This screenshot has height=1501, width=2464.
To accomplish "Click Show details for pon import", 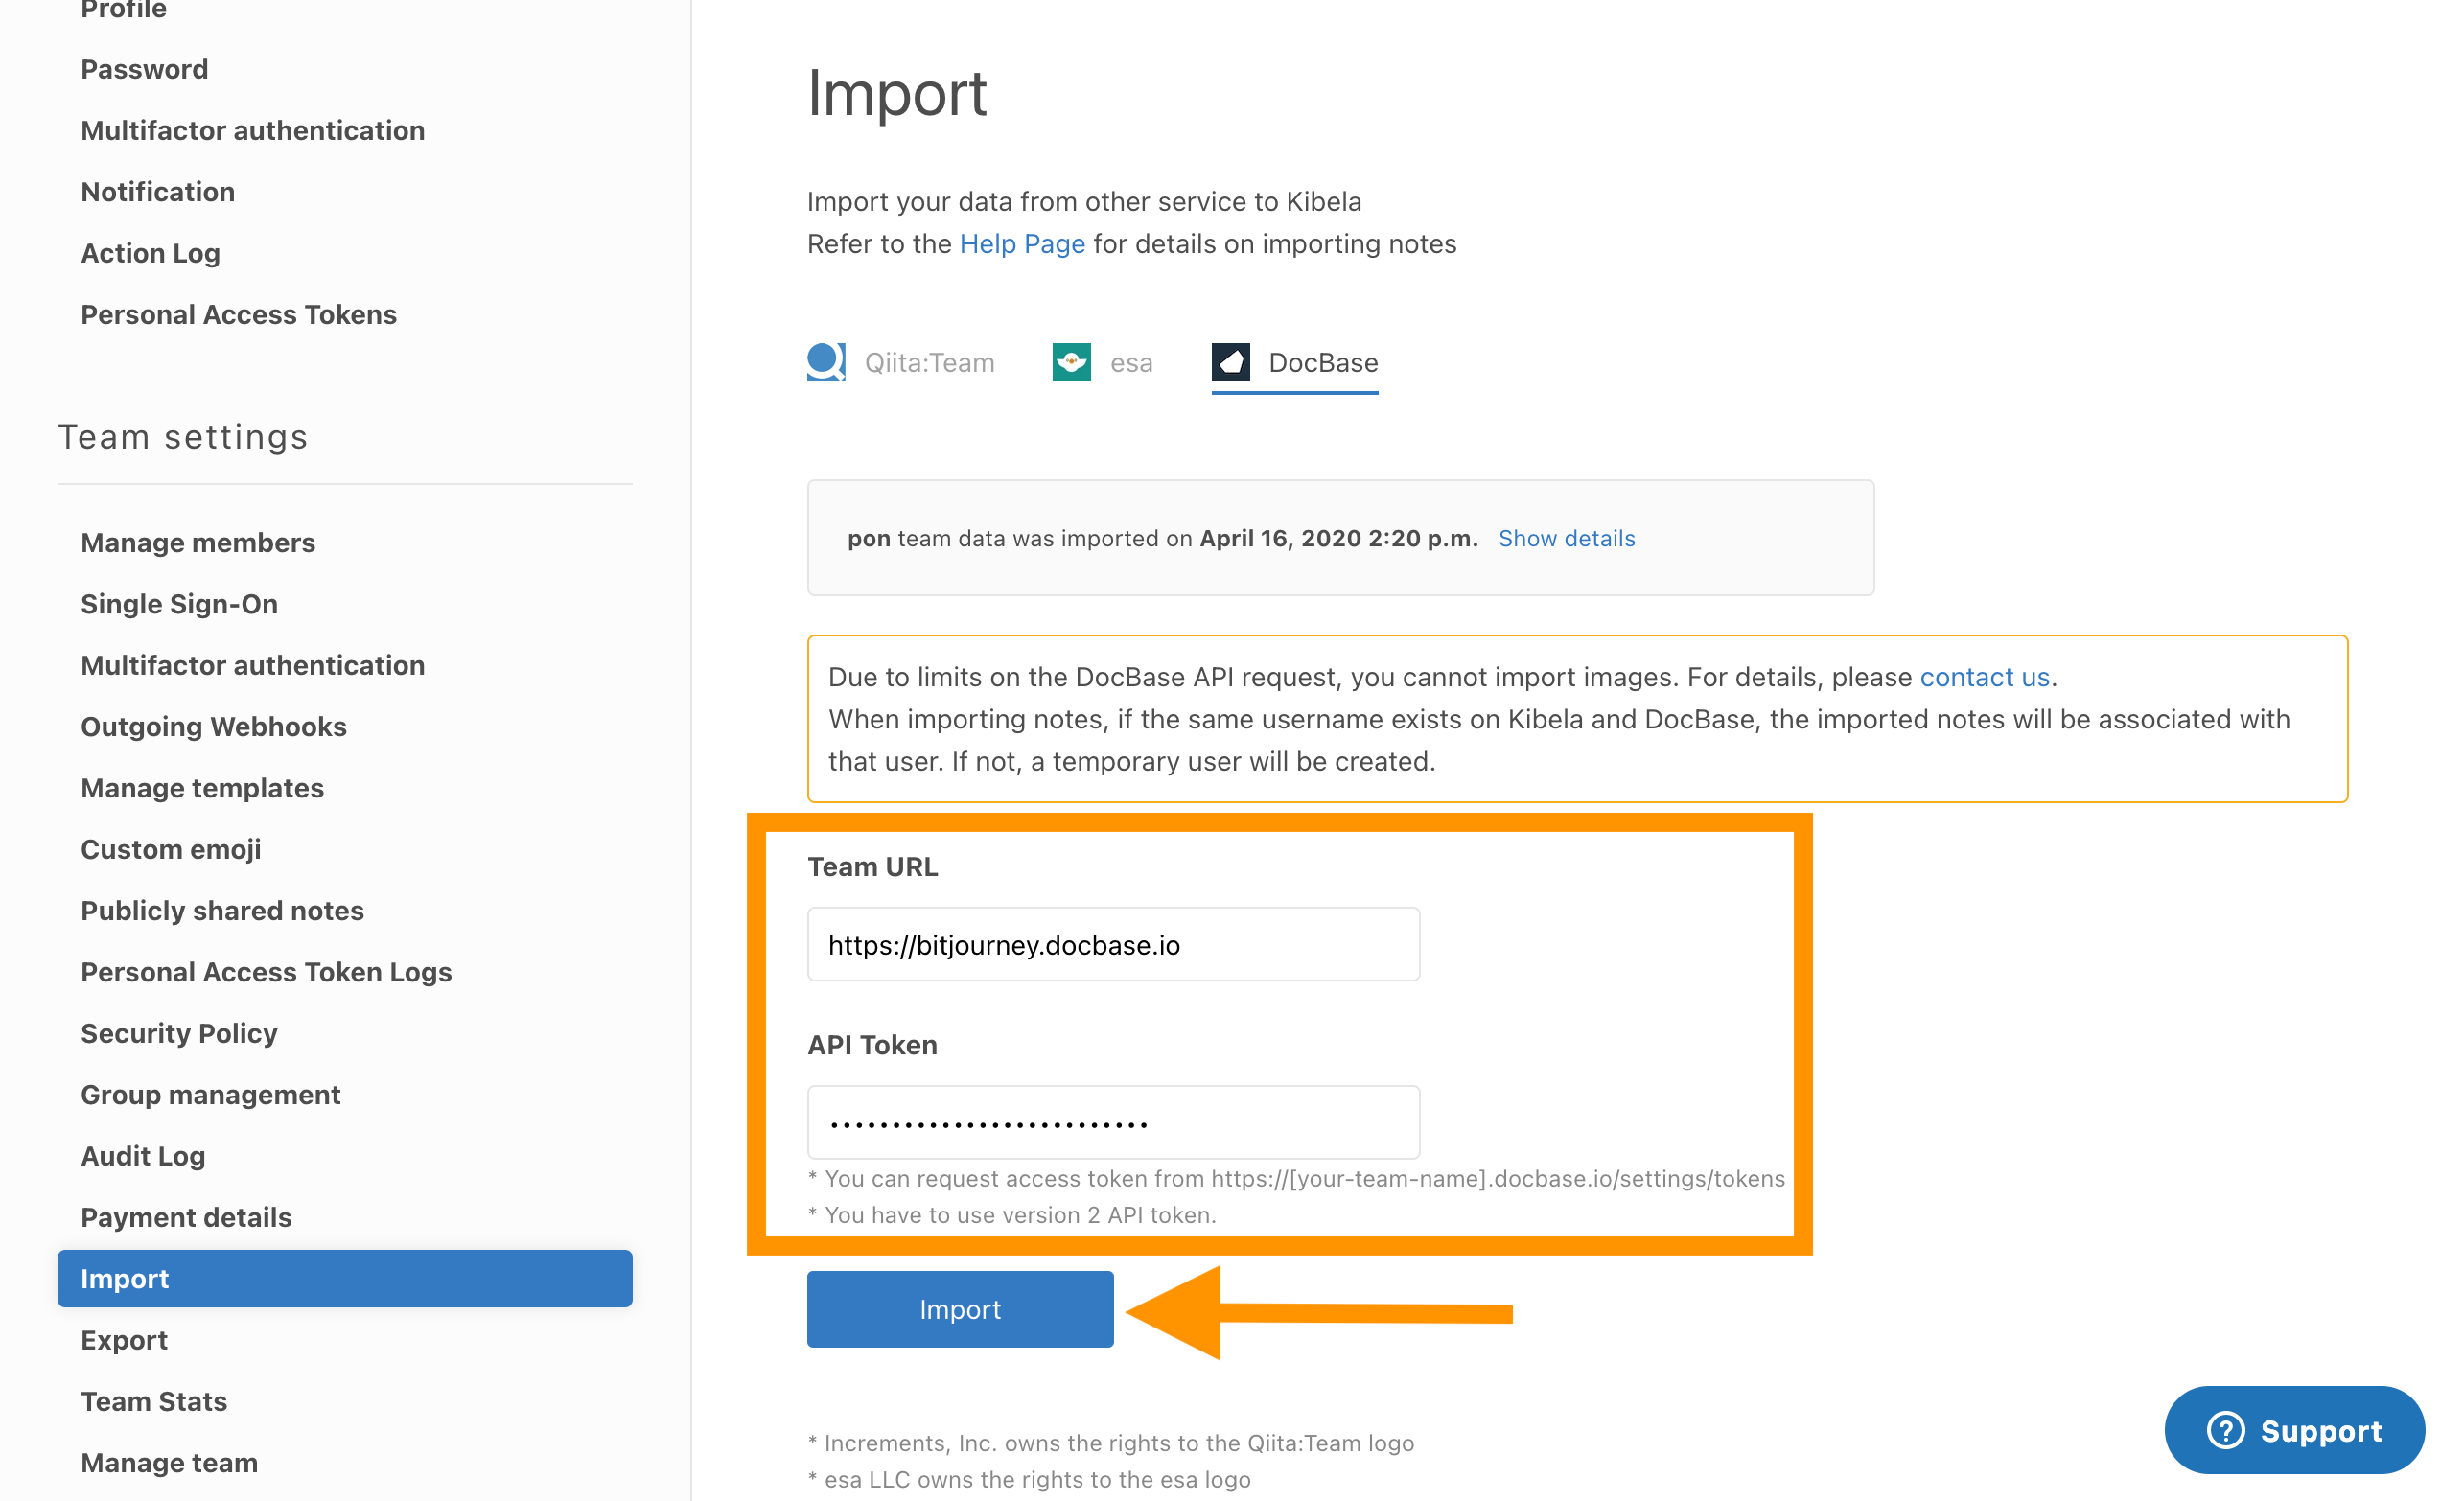I will pyautogui.click(x=1565, y=538).
